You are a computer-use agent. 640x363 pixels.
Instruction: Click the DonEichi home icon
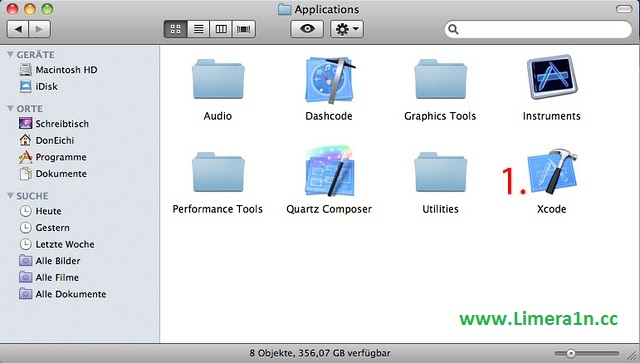25,140
